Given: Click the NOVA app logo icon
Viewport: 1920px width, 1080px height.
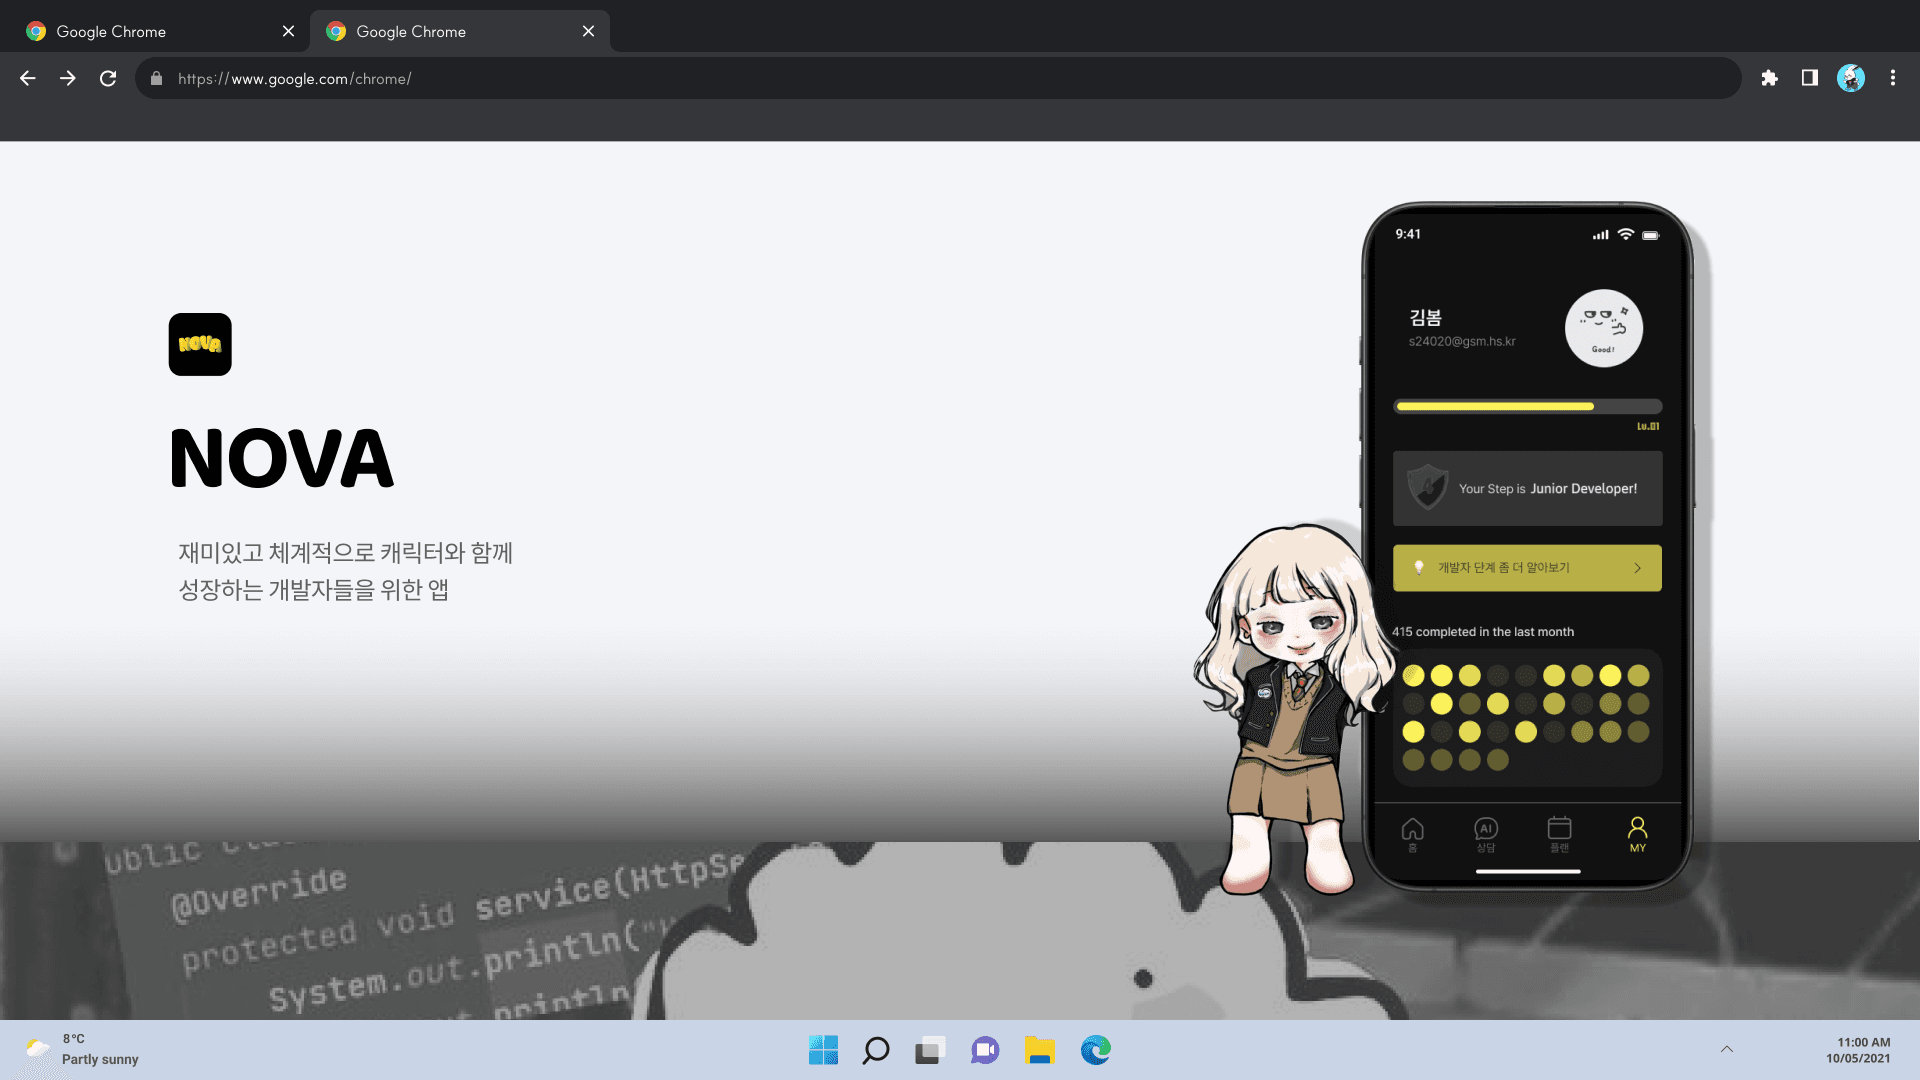Looking at the screenshot, I should pyautogui.click(x=200, y=344).
